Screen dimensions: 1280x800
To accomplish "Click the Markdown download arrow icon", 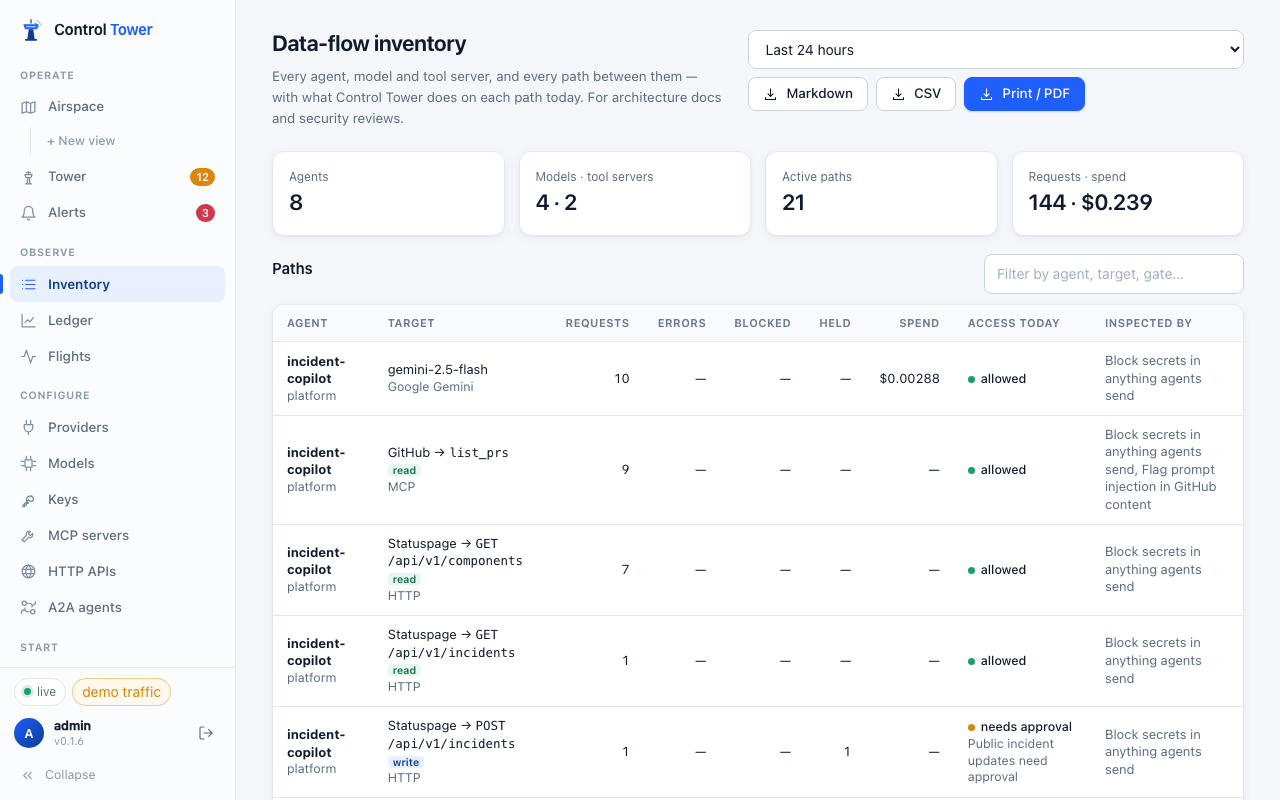I will [x=771, y=94].
